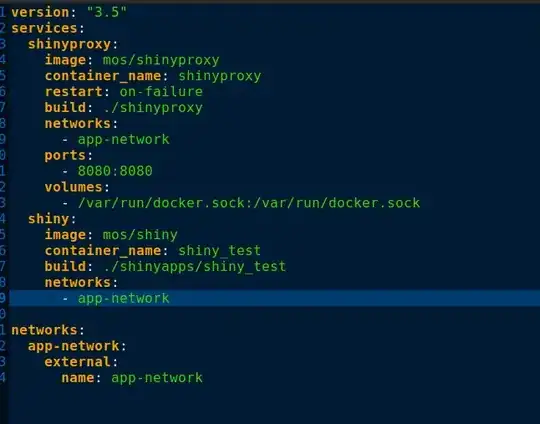
Task: Click the shiny service key
Action: [x=49, y=219]
